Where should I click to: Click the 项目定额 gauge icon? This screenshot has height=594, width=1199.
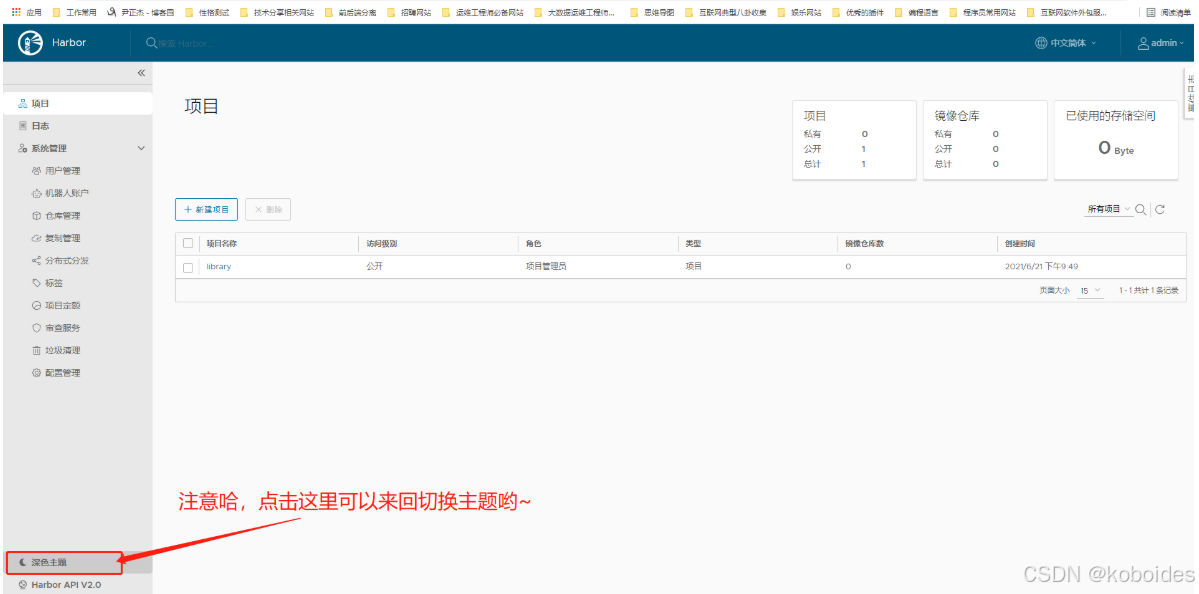point(36,305)
